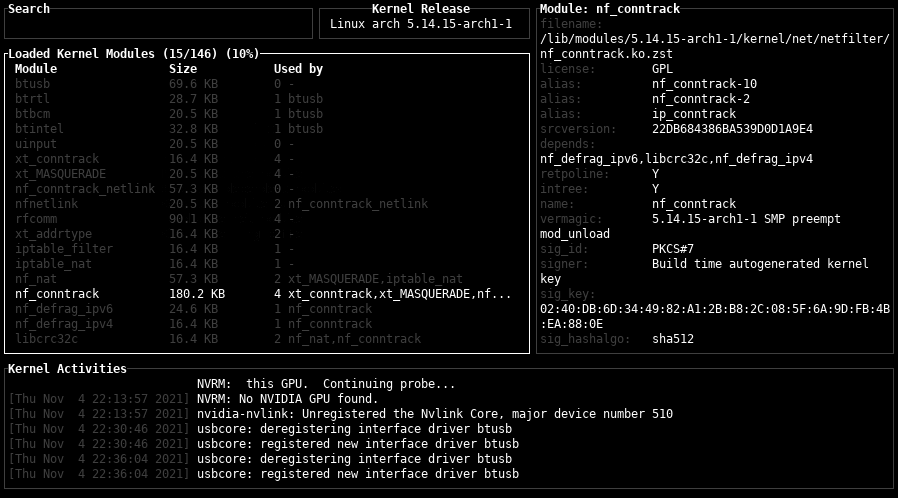Select the iptable_filter module row
898x498 pixels.
click(x=267, y=248)
